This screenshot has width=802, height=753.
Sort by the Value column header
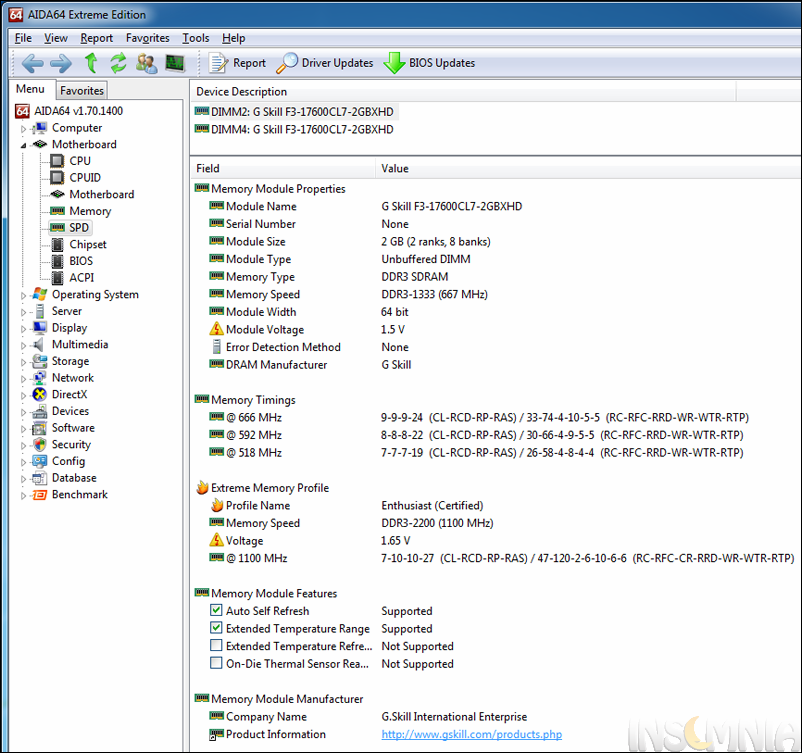[588, 168]
